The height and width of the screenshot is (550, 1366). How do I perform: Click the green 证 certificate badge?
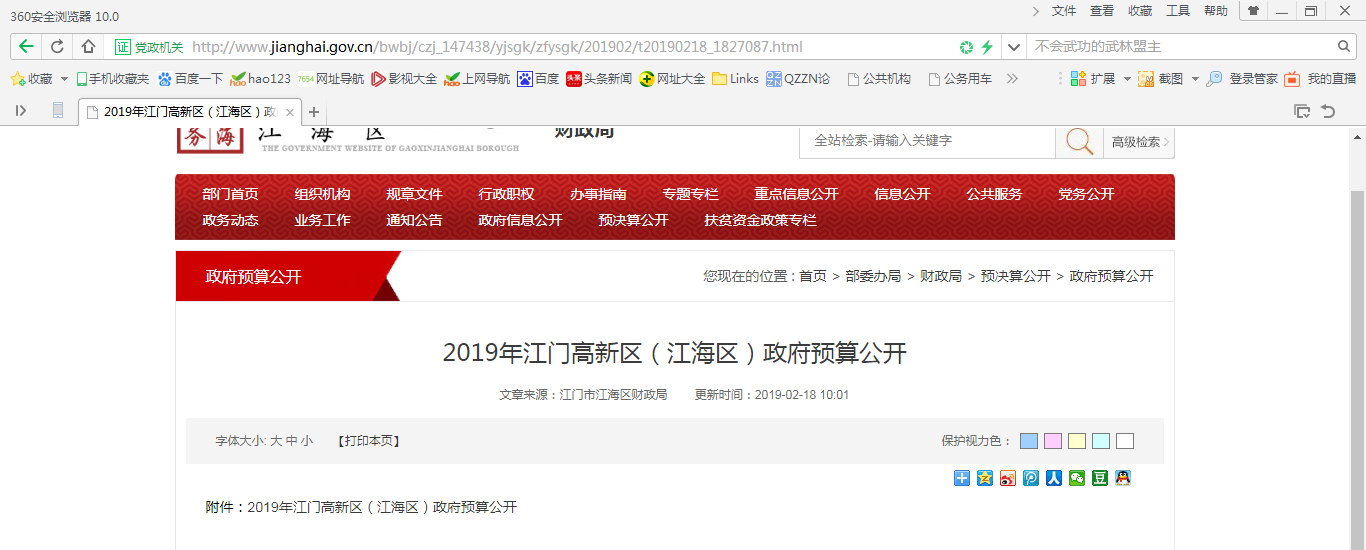tap(123, 47)
